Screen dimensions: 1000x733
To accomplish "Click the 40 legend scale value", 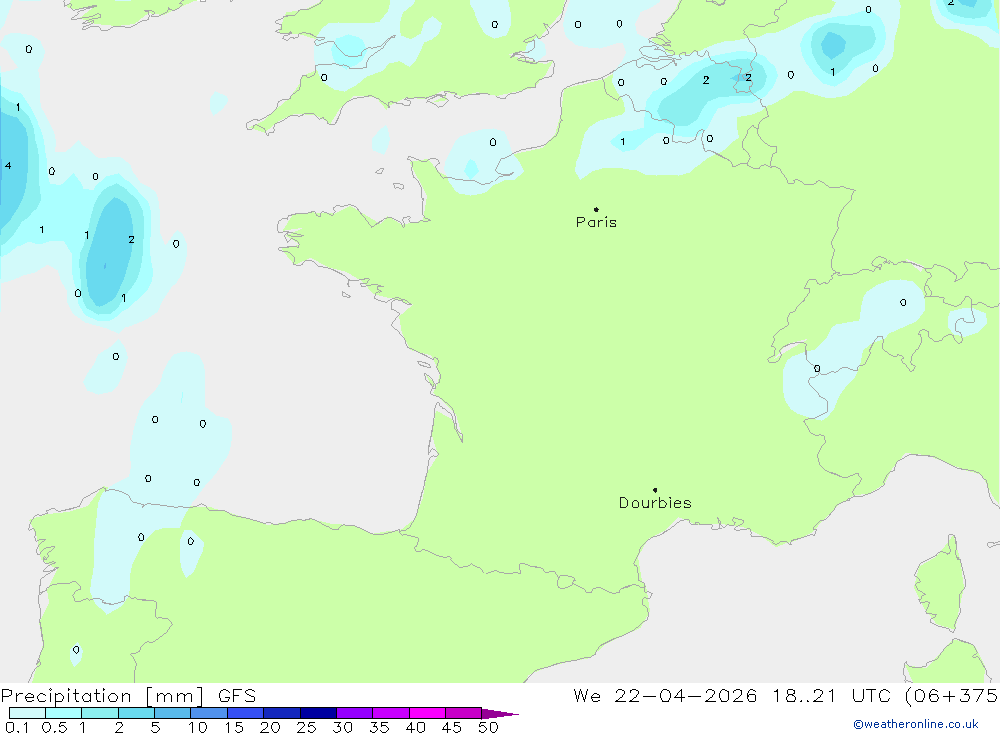I will pyautogui.click(x=416, y=727).
